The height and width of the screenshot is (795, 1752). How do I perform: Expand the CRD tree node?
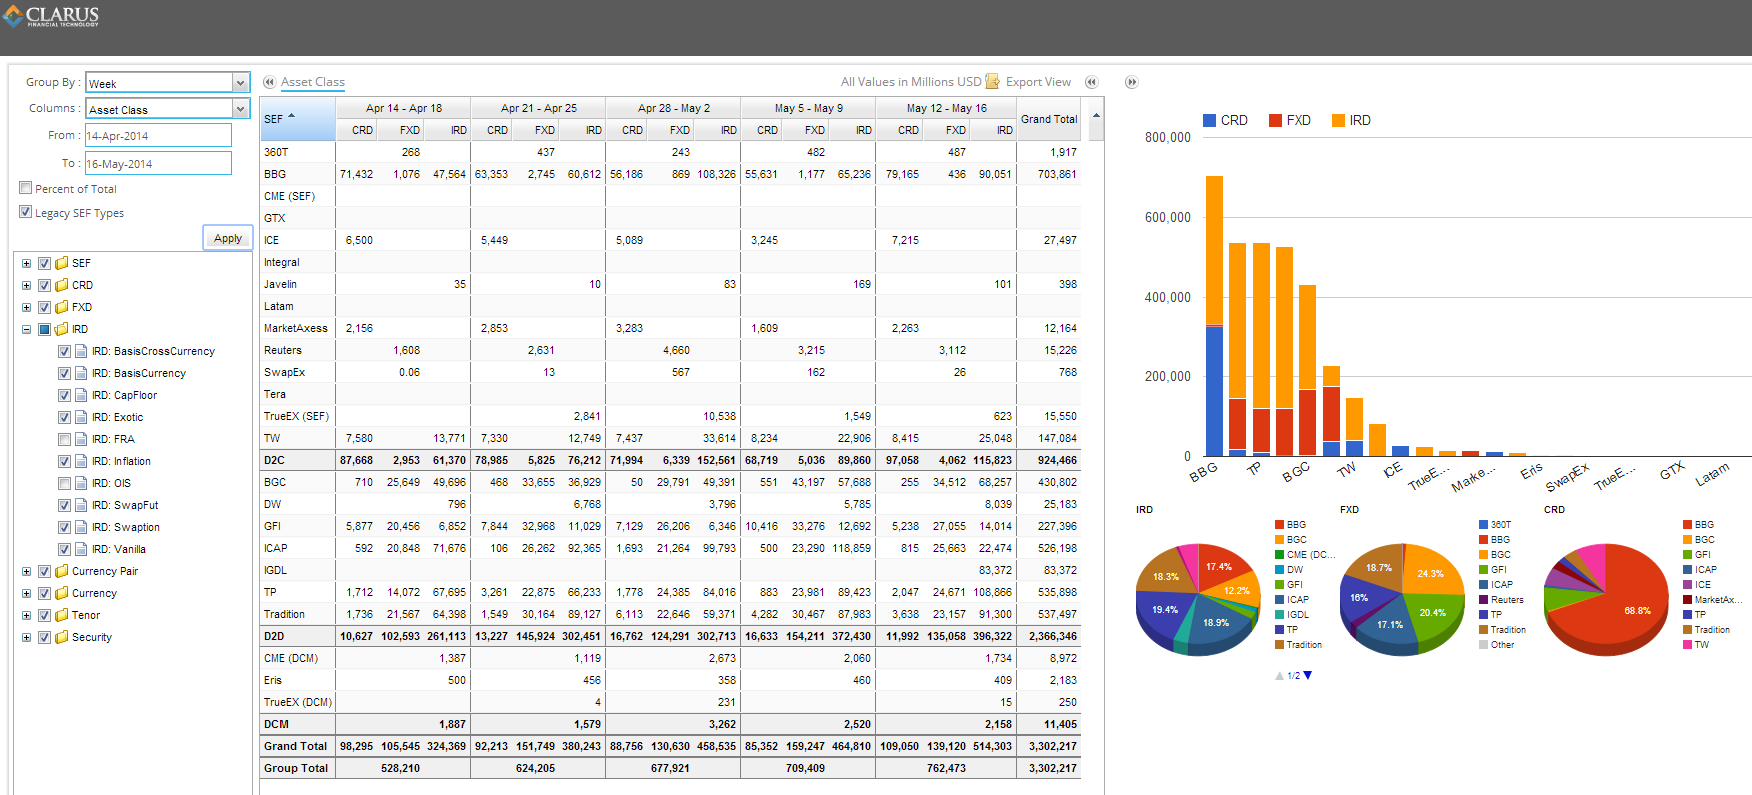click(26, 285)
